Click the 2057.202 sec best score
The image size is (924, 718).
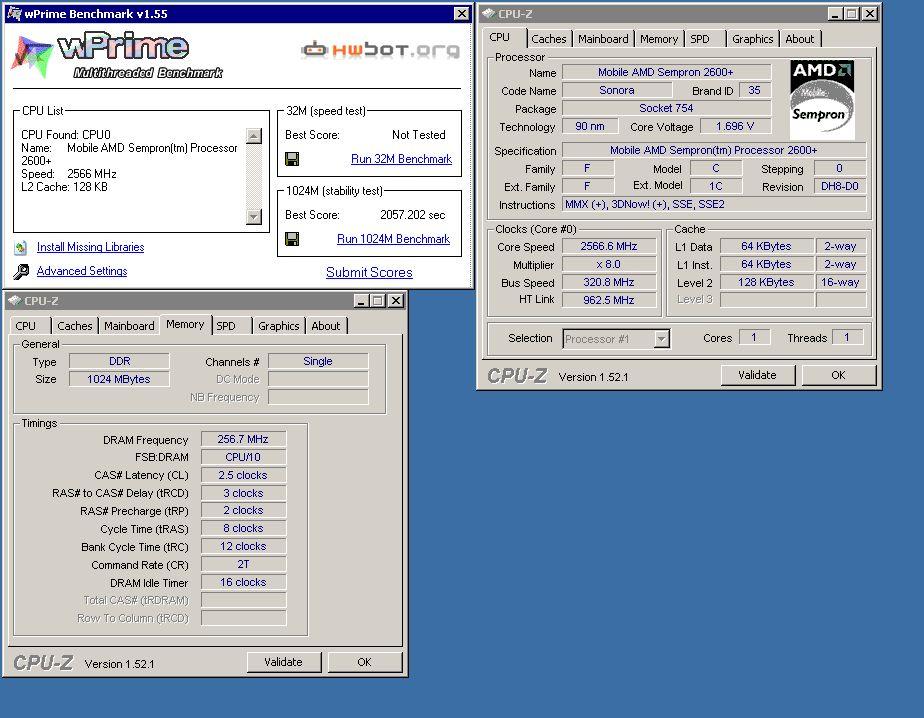(x=412, y=215)
